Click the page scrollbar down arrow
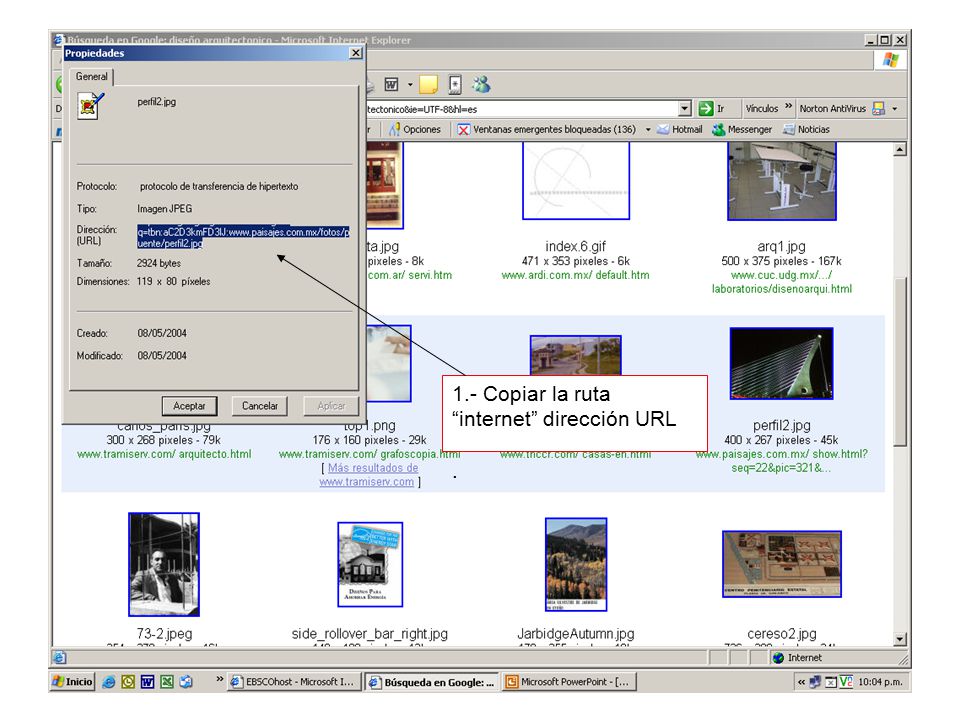The image size is (960, 720). (899, 639)
